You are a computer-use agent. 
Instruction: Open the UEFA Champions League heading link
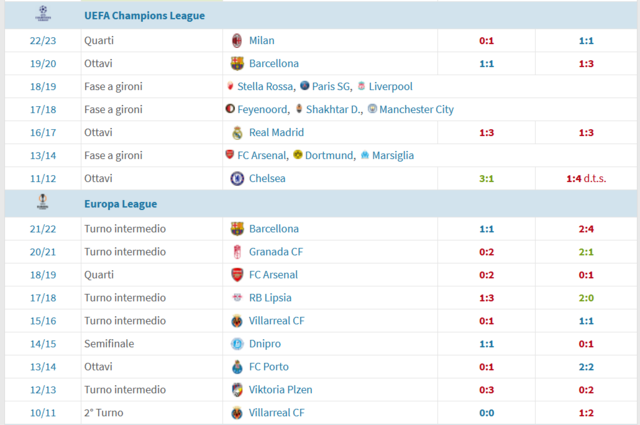[x=144, y=16]
